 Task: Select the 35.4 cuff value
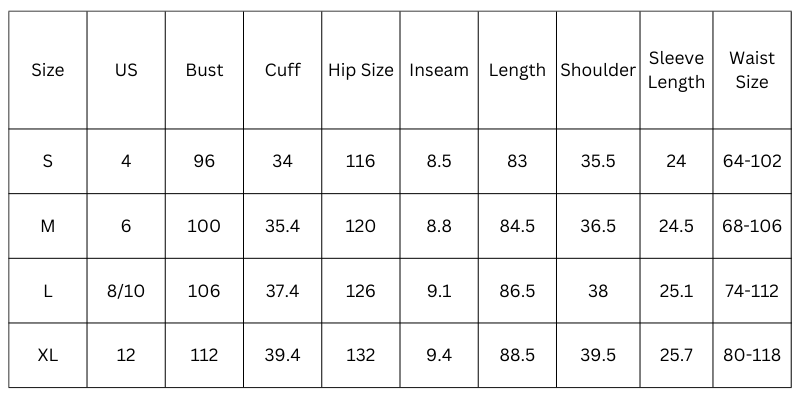click(282, 226)
